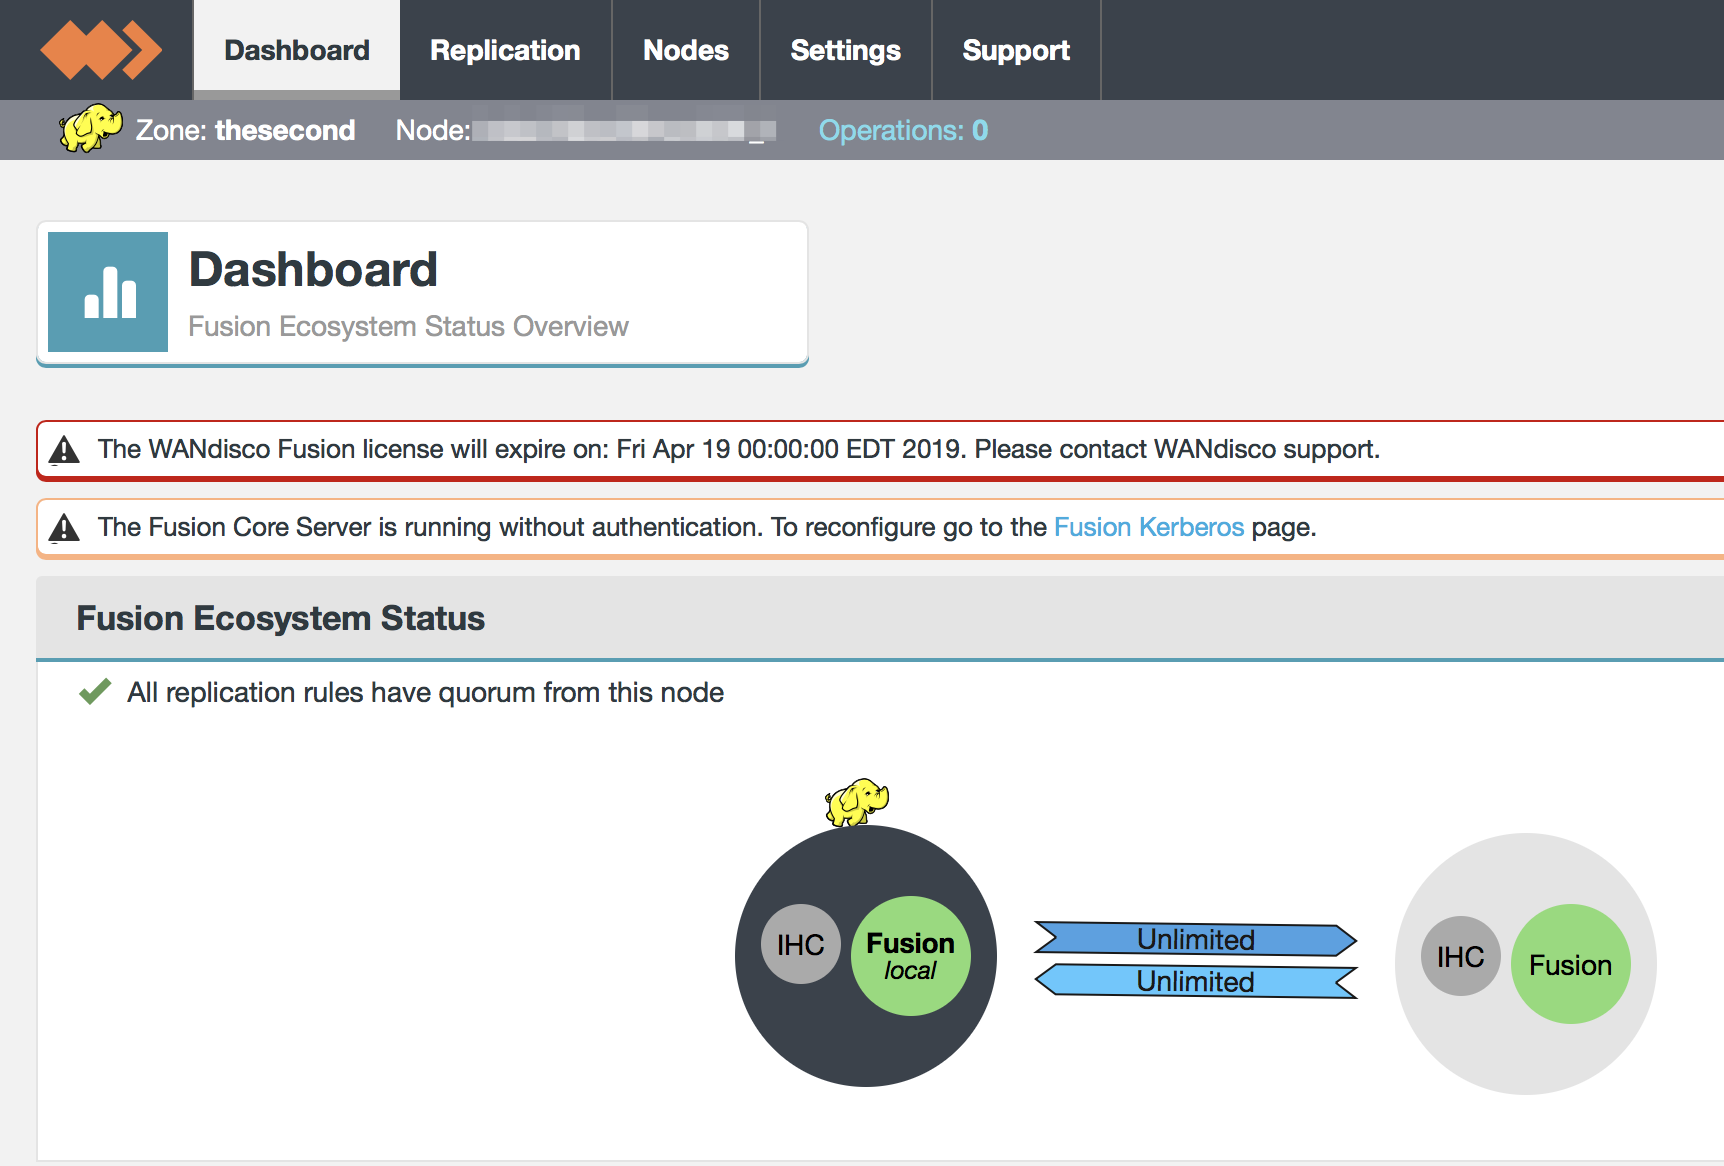Click the Hadoop elephant icon beside Zone
1724x1166 pixels.
[x=91, y=128]
